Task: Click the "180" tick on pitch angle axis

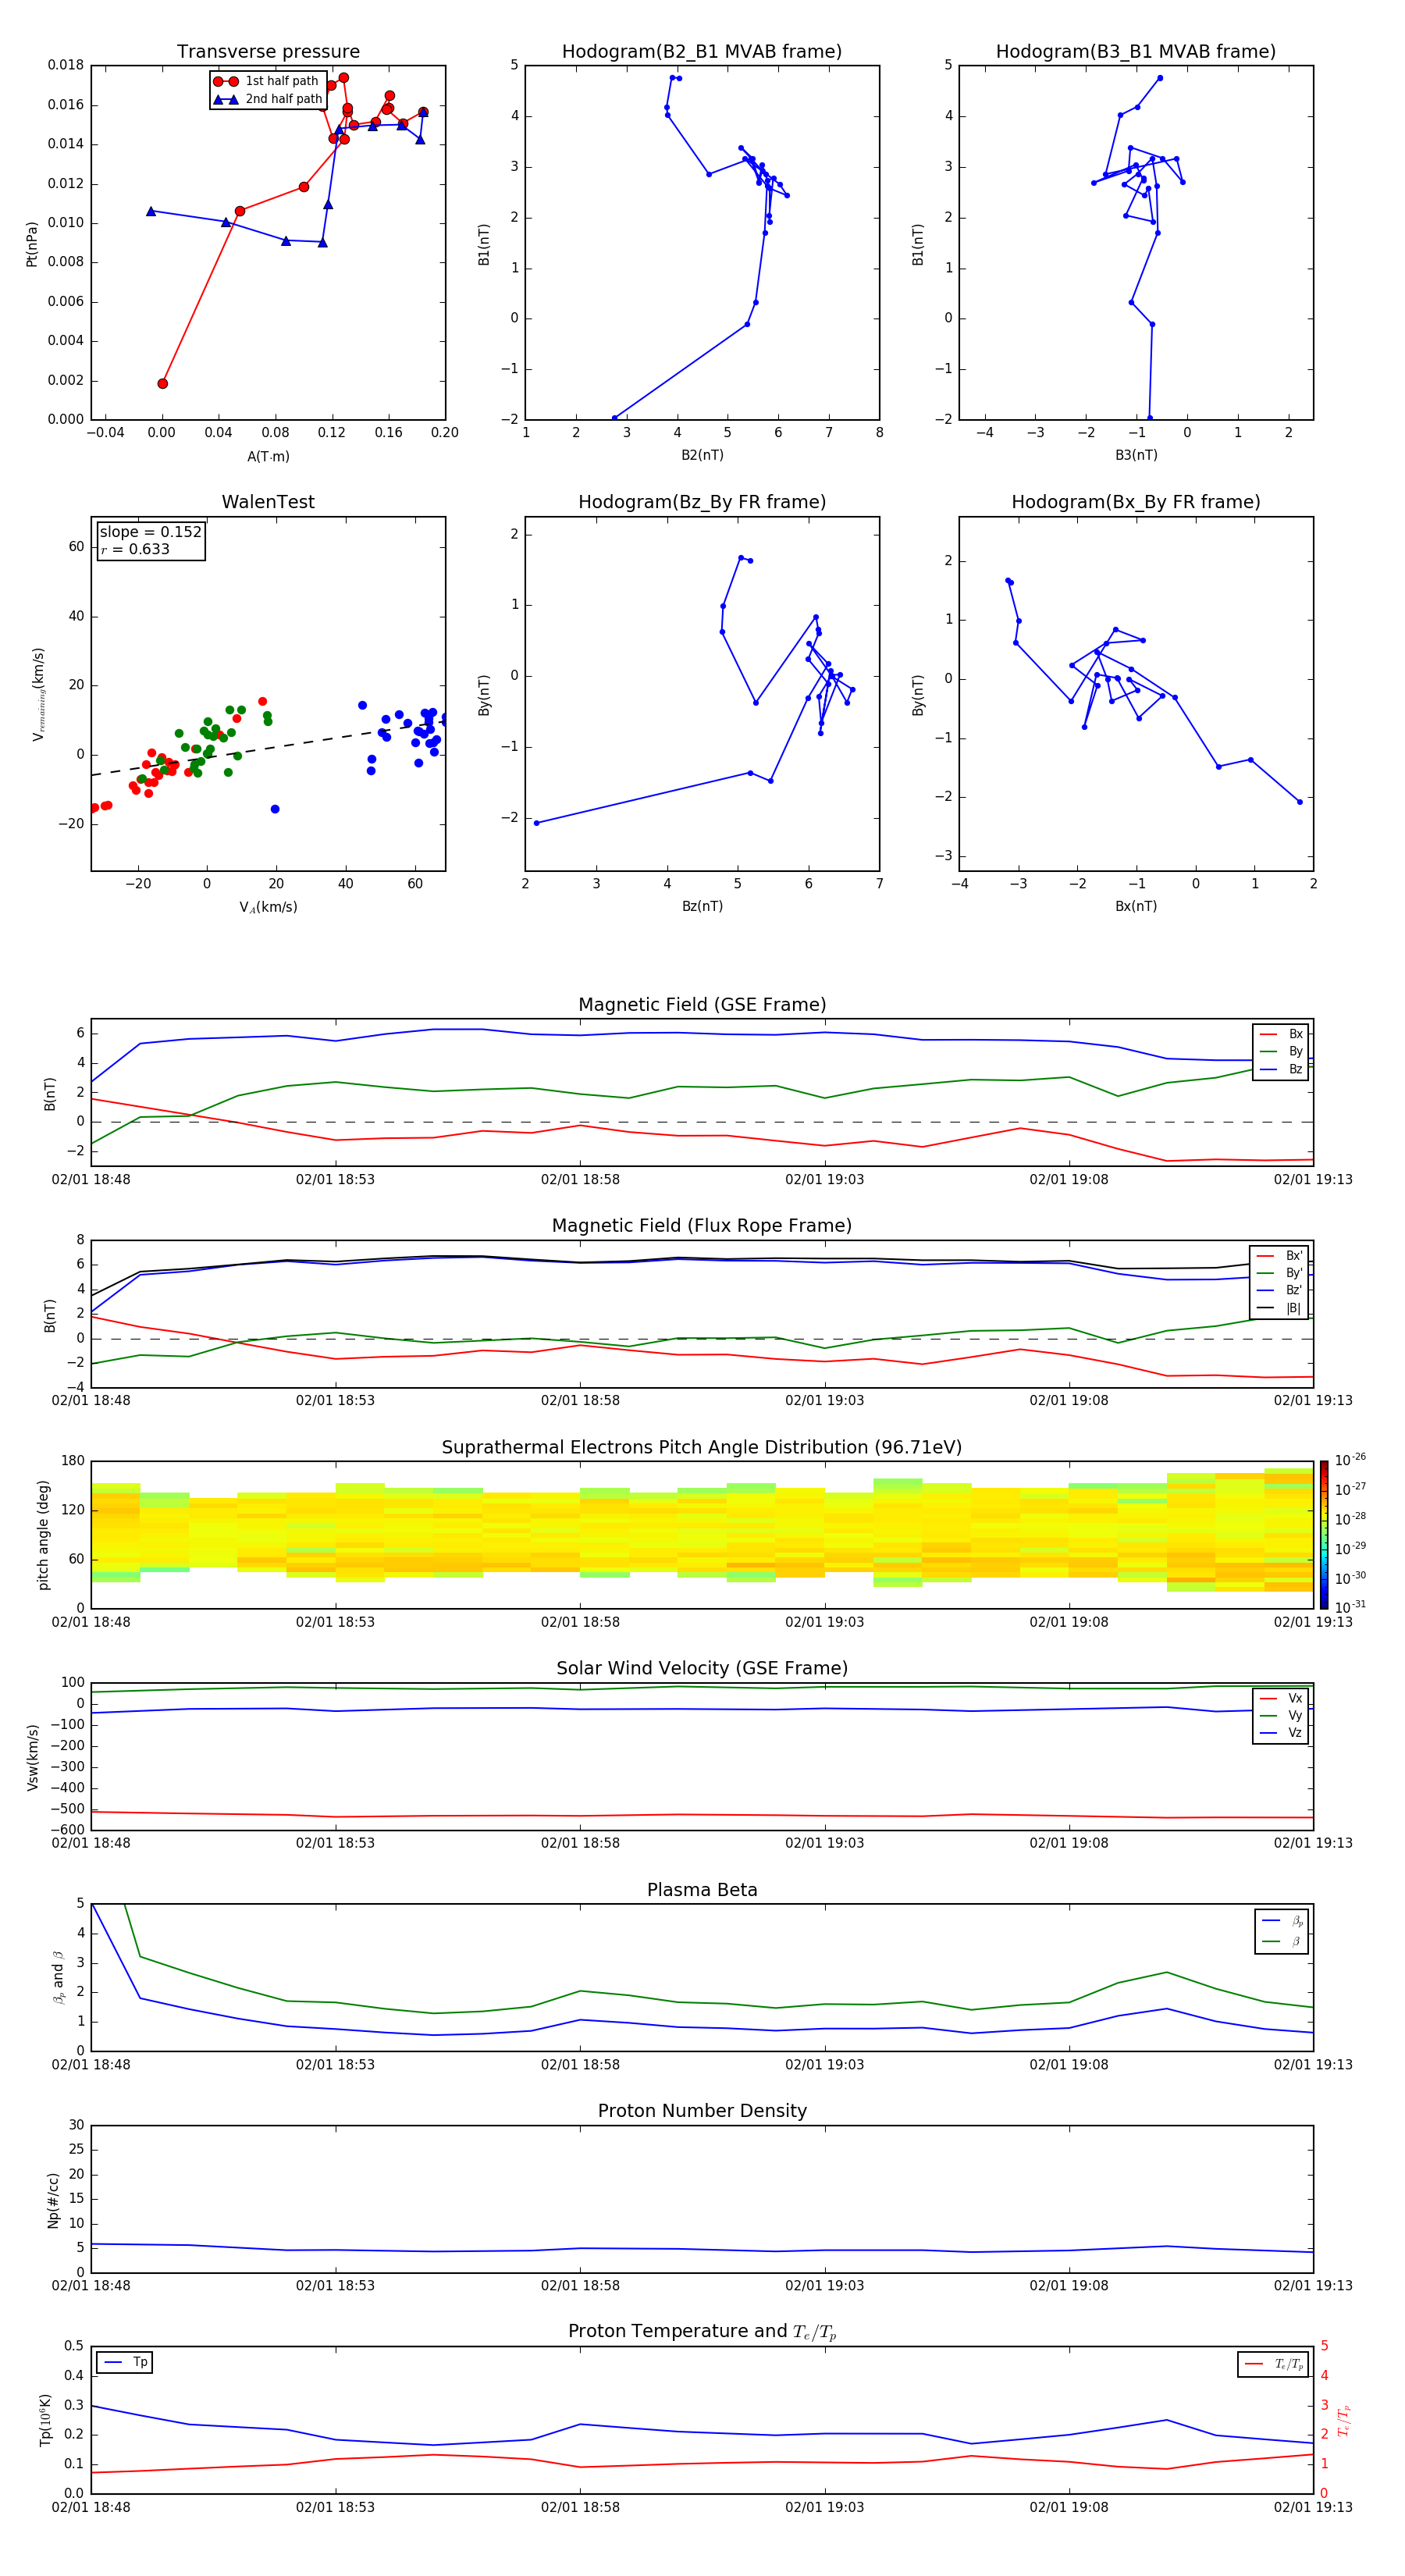Action: 73,1461
